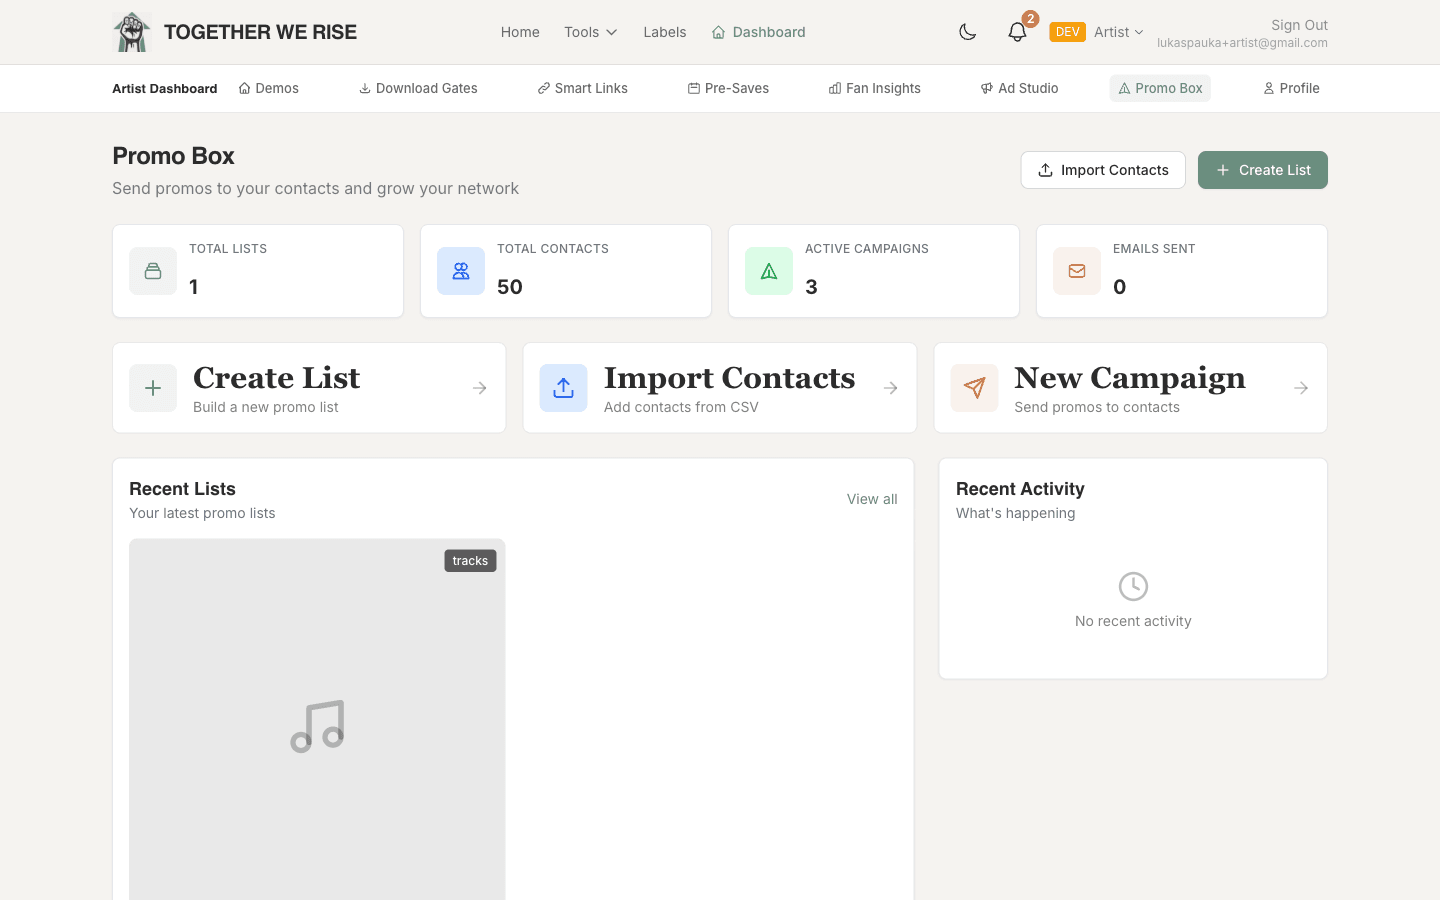Click the plus icon on Create List card

pyautogui.click(x=153, y=388)
